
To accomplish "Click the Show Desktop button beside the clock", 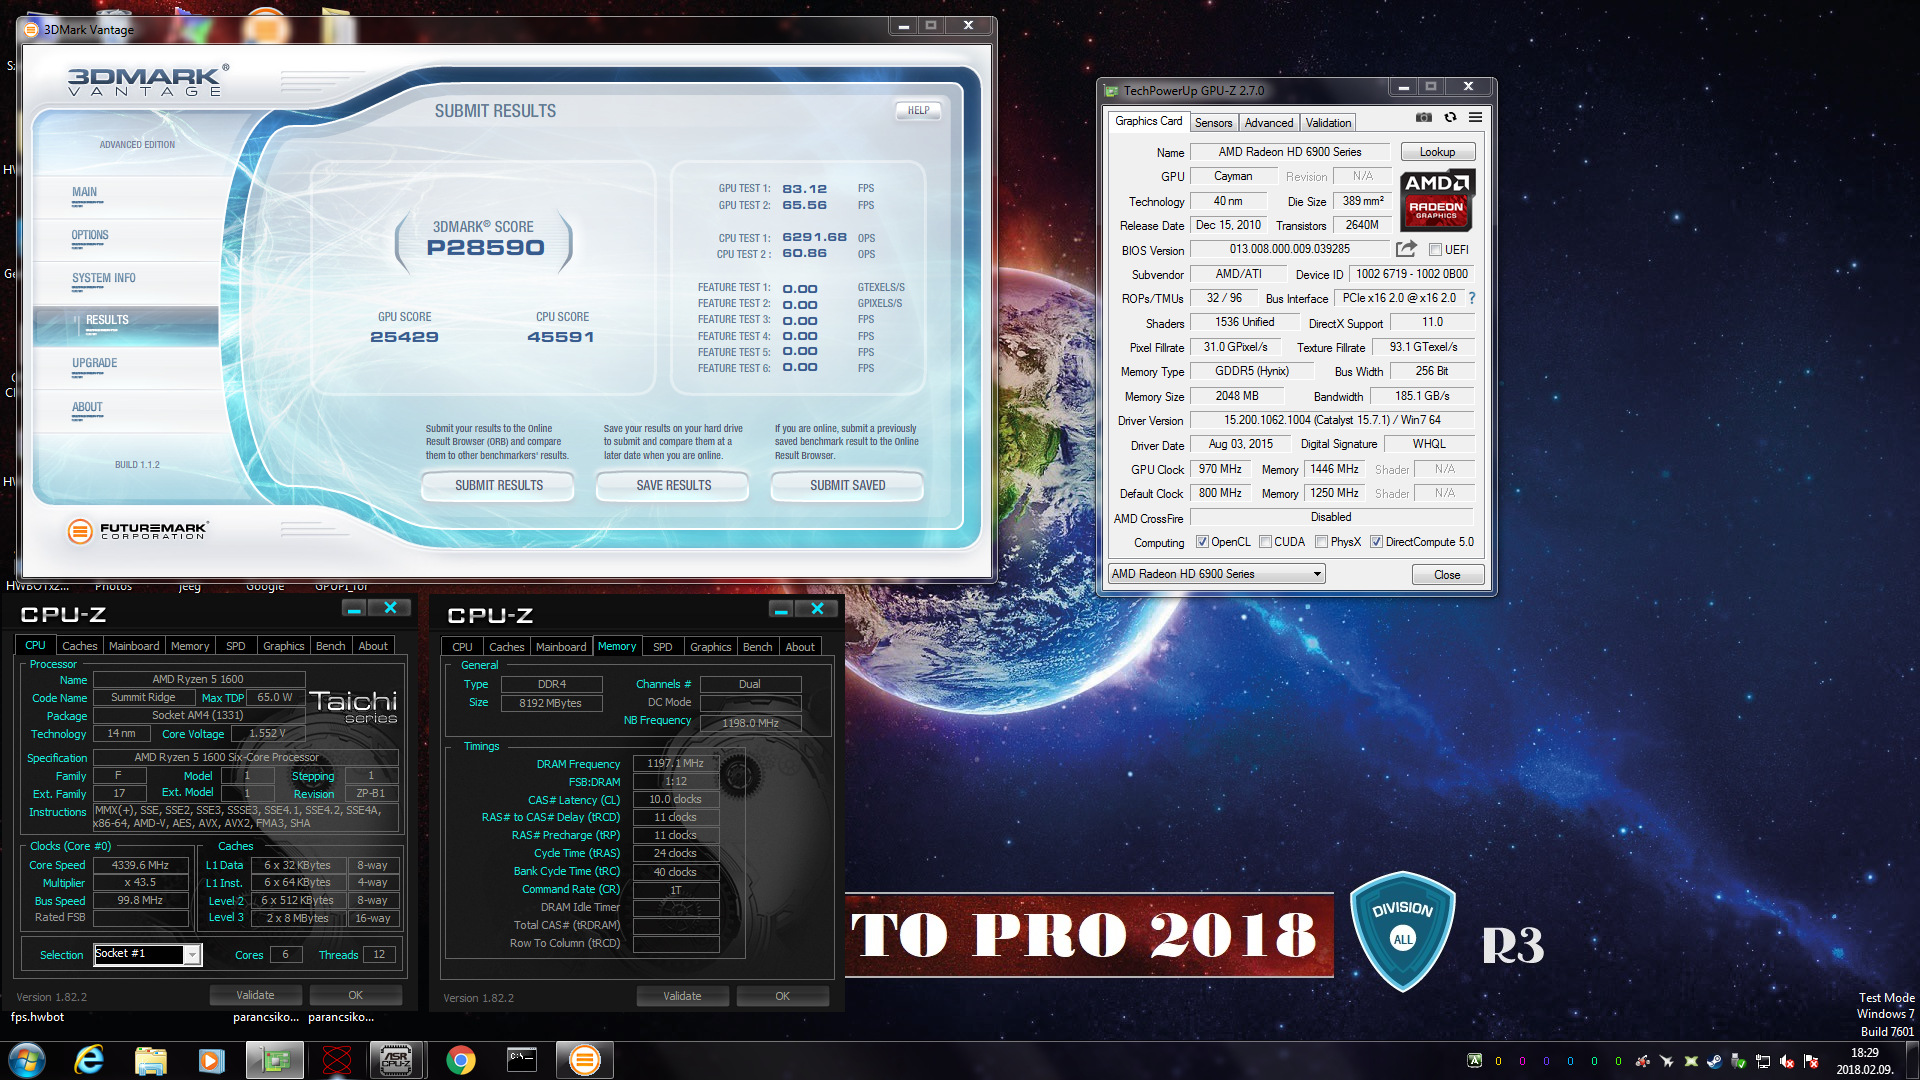I will tap(1911, 1060).
